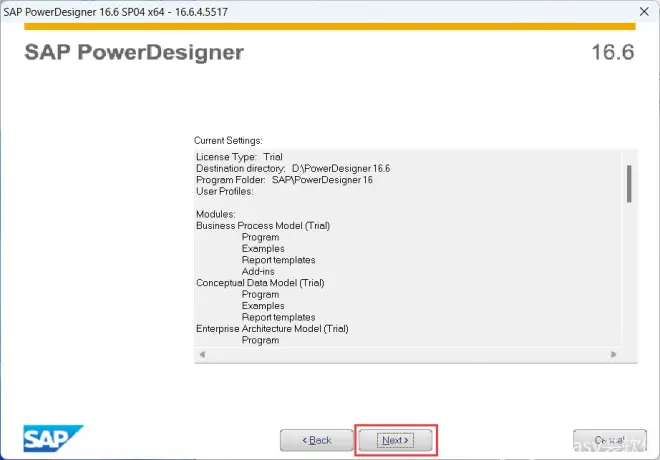Click the vertical scrollbar thumb in settings
Viewport: 660px width, 460px height.
click(629, 183)
